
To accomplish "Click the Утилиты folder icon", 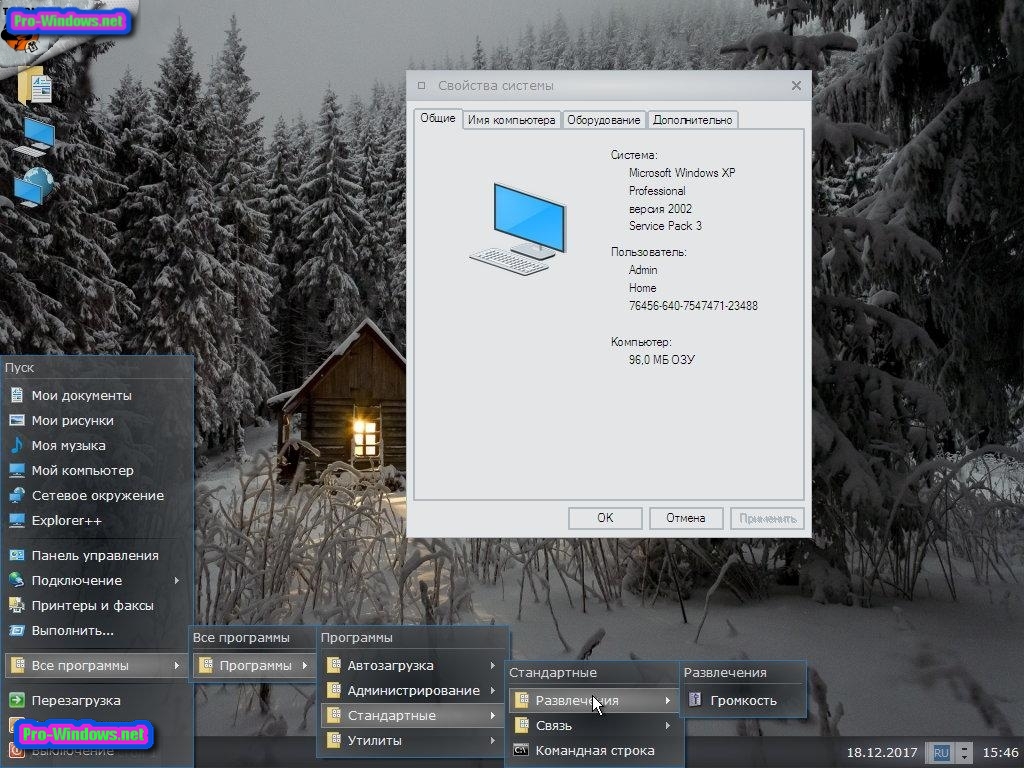I will click(x=334, y=741).
